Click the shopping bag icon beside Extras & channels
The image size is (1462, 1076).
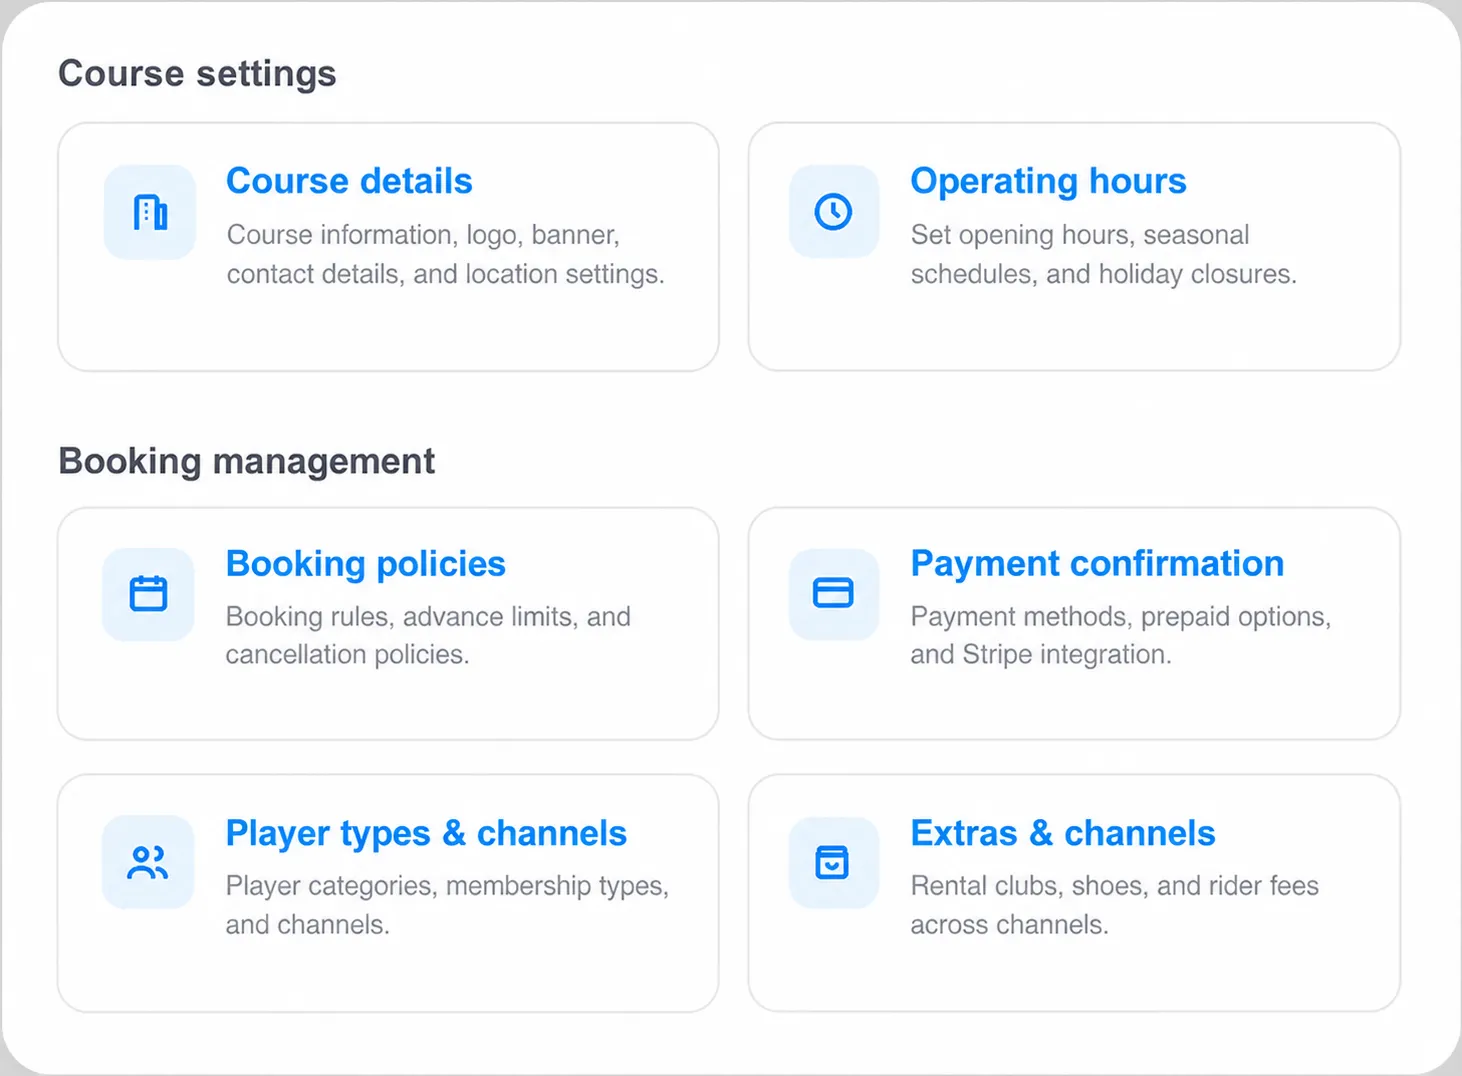(833, 862)
